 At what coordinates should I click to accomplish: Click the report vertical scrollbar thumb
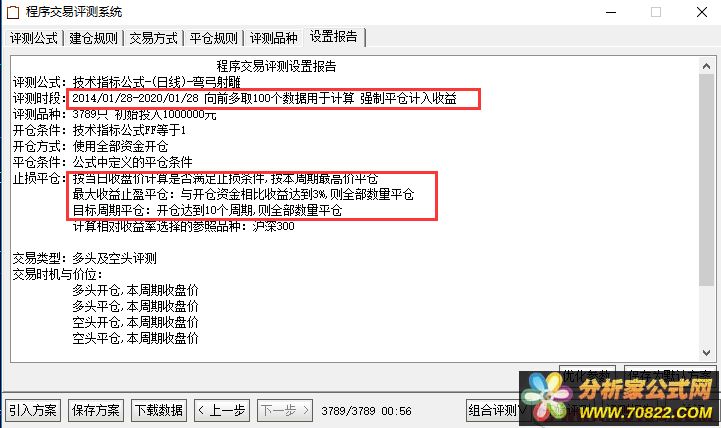706,179
